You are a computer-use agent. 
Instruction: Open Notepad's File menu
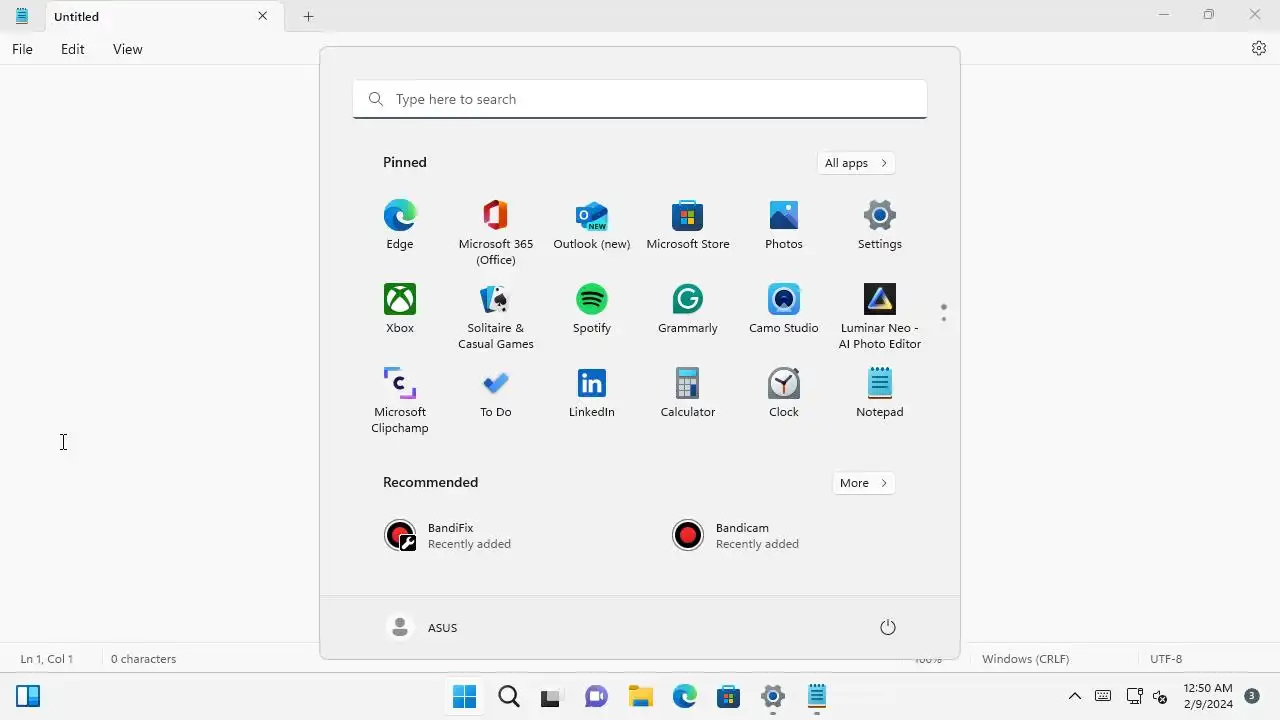point(22,49)
